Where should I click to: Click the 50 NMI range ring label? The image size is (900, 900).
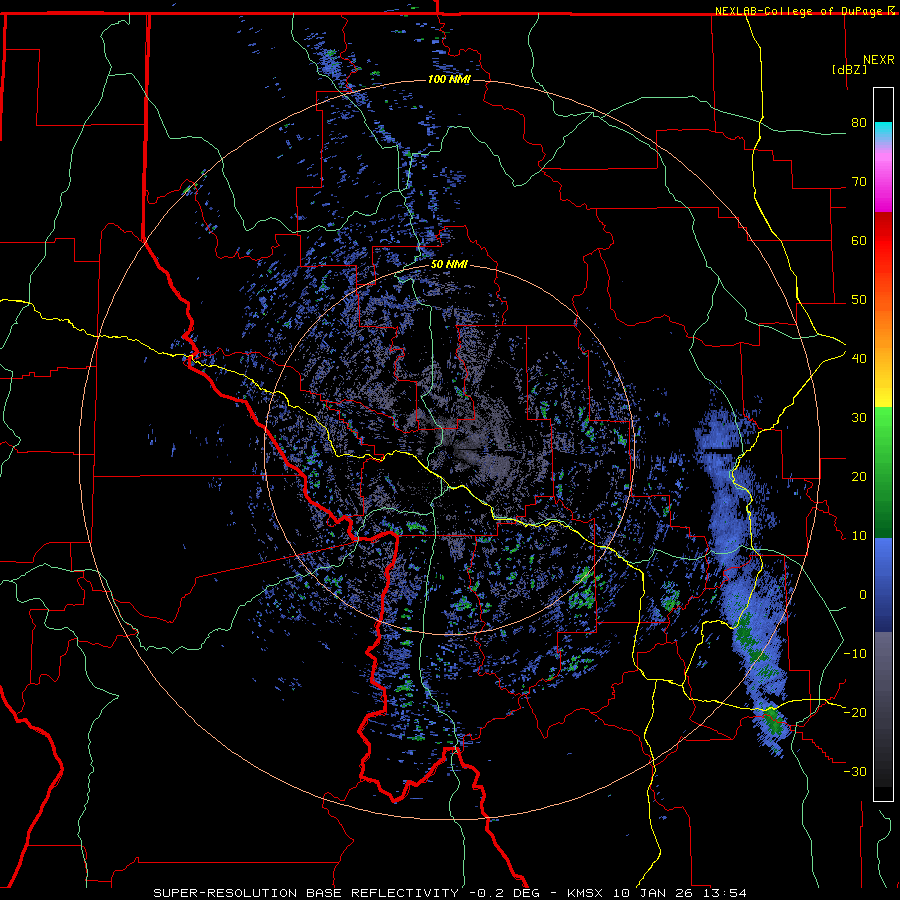pyautogui.click(x=449, y=265)
